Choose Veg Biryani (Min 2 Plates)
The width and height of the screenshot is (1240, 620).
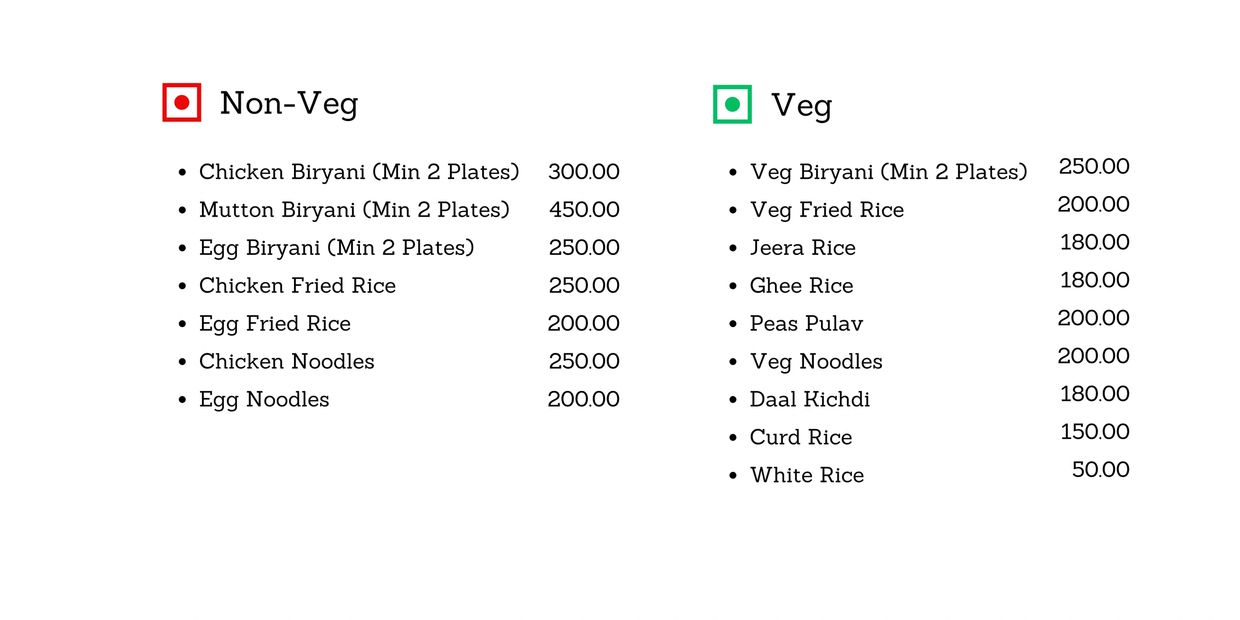click(x=889, y=172)
